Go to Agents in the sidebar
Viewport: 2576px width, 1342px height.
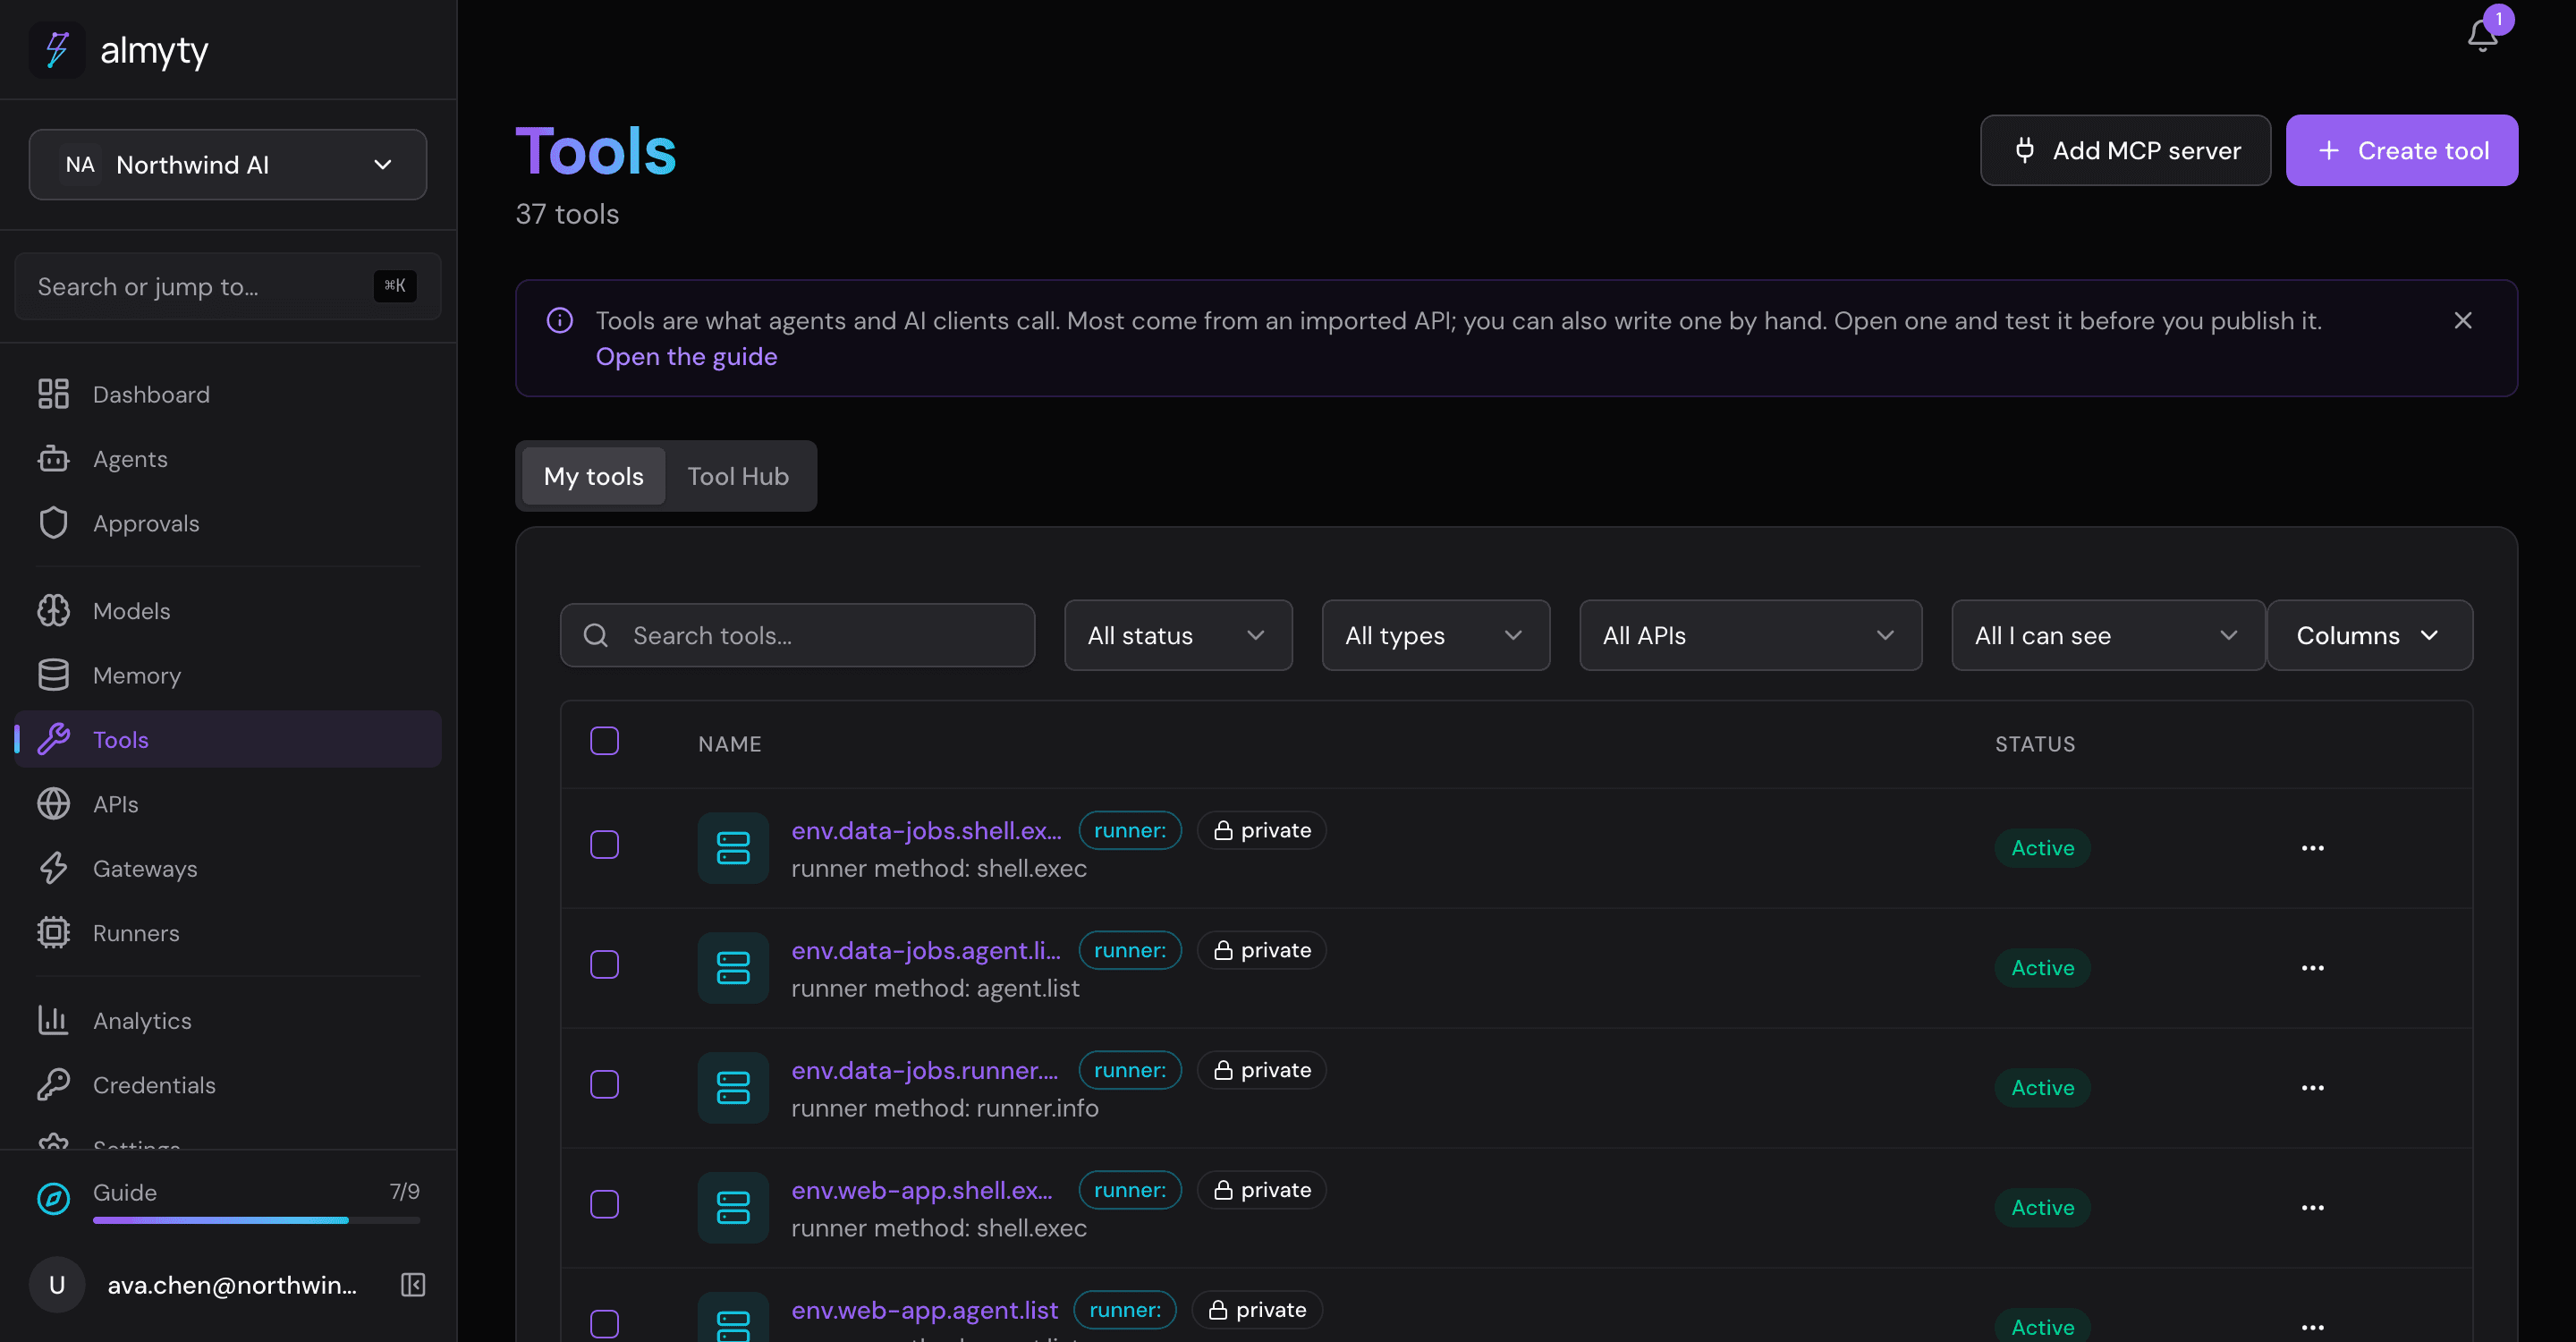click(x=228, y=459)
